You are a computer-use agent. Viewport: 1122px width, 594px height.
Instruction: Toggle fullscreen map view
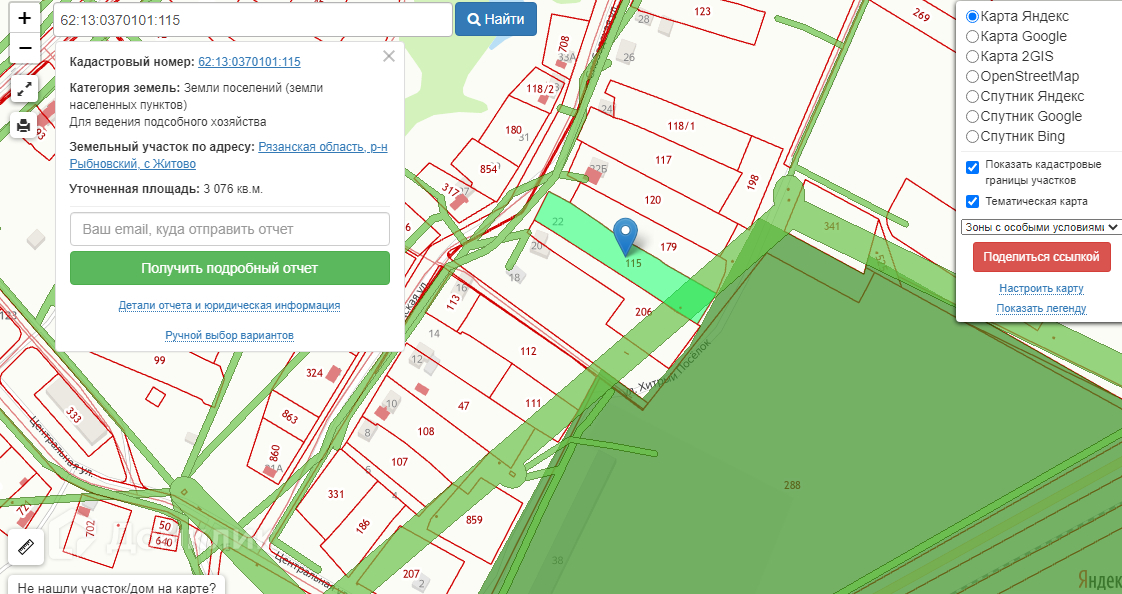tap(24, 89)
